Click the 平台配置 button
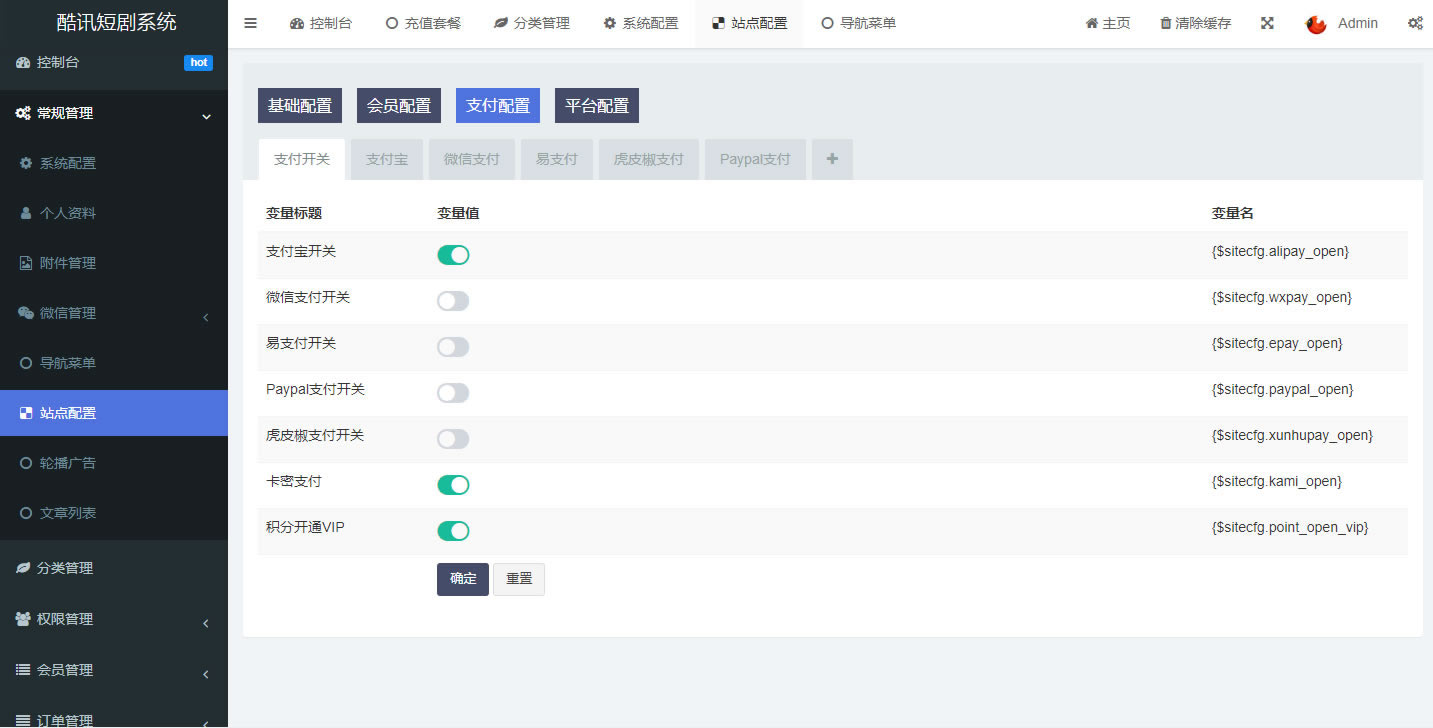 [597, 106]
